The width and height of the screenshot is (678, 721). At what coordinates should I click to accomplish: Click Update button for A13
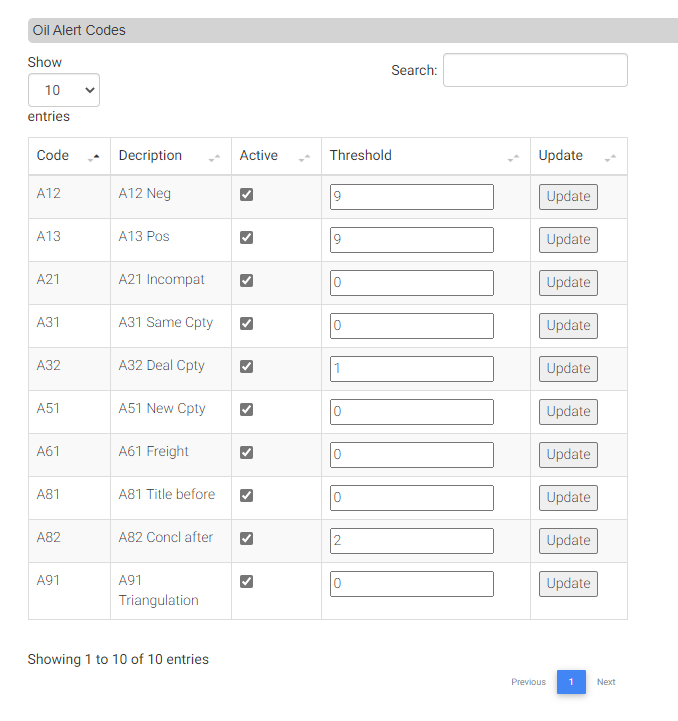[x=569, y=240]
